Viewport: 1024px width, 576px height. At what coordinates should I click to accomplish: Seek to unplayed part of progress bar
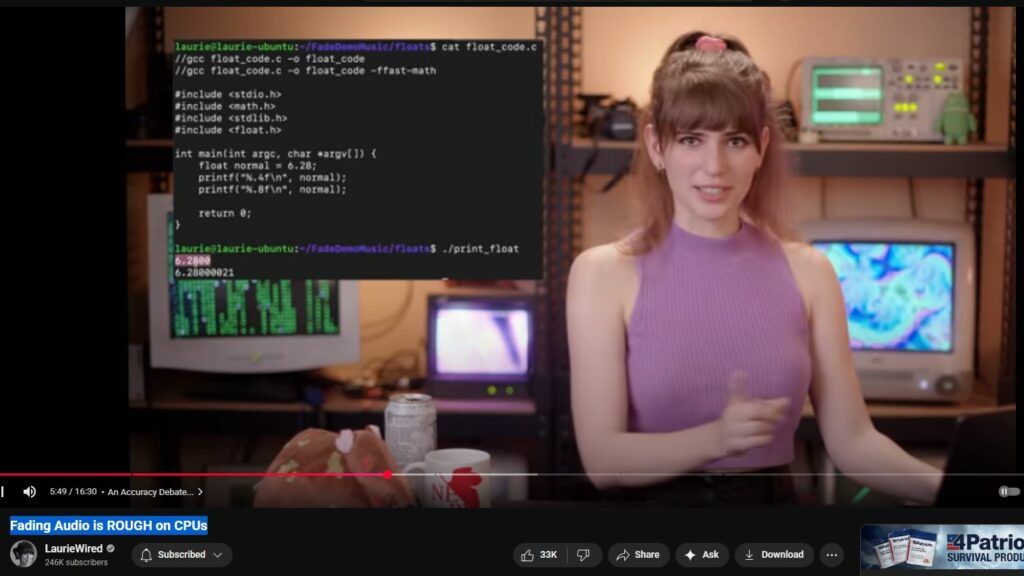click(x=700, y=474)
